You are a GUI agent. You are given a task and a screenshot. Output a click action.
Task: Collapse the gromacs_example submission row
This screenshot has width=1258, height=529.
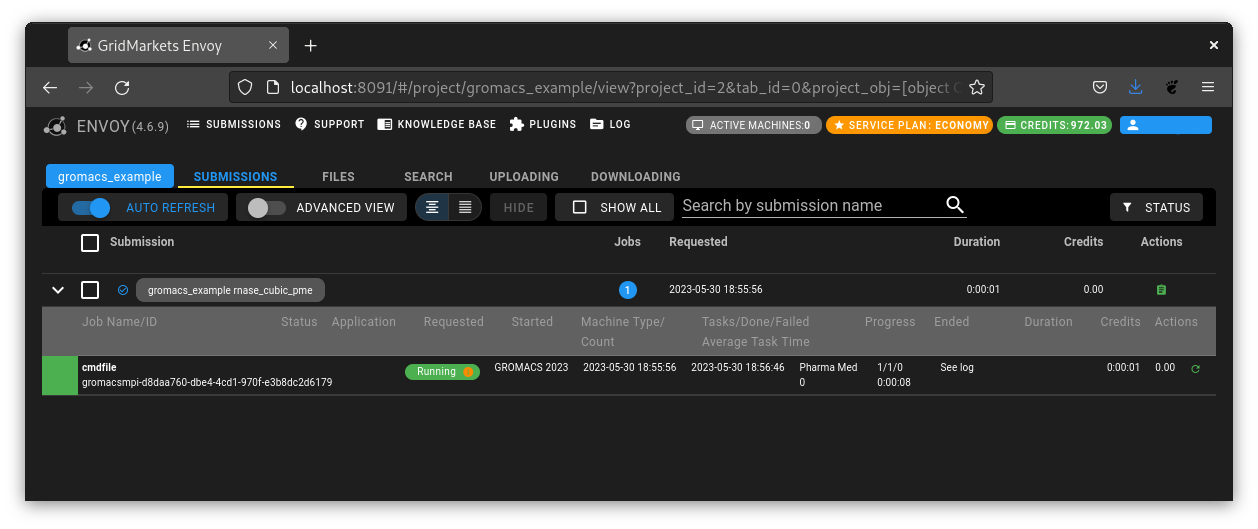58,290
